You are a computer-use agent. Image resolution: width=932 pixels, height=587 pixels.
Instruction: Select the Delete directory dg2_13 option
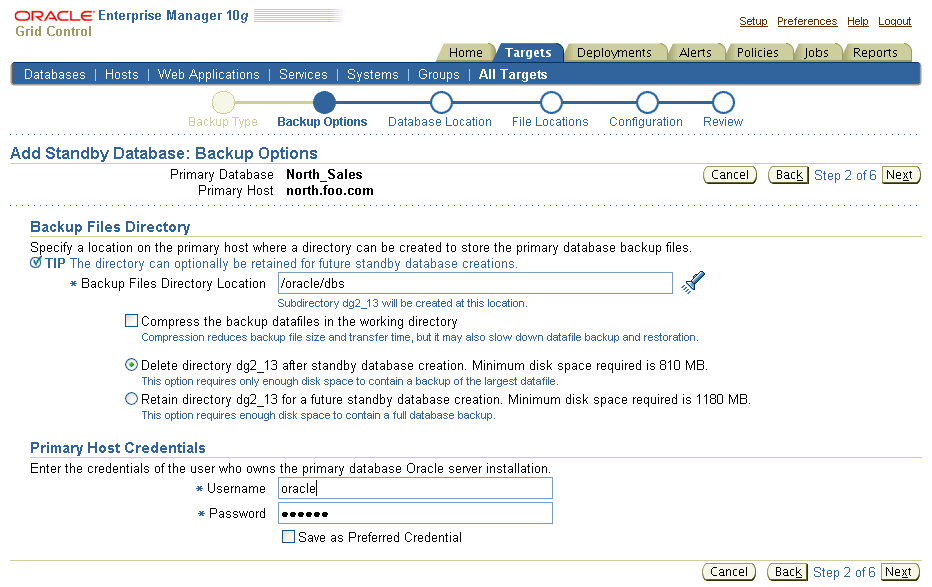click(131, 364)
